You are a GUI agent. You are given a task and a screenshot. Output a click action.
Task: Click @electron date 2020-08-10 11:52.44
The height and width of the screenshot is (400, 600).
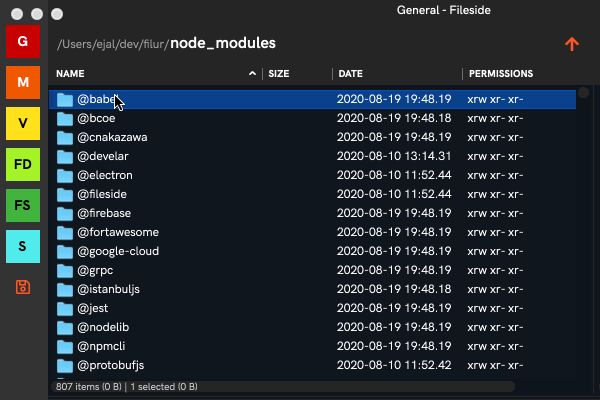394,175
